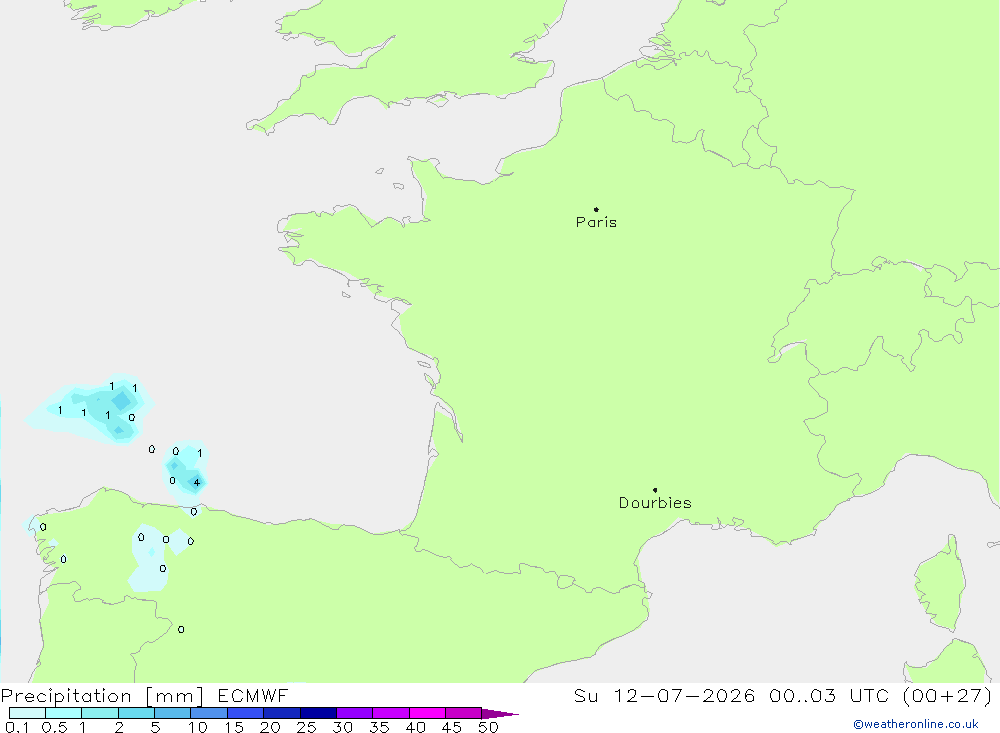The height and width of the screenshot is (733, 1000).
Task: Click the Paris location dot marker
Action: click(596, 209)
